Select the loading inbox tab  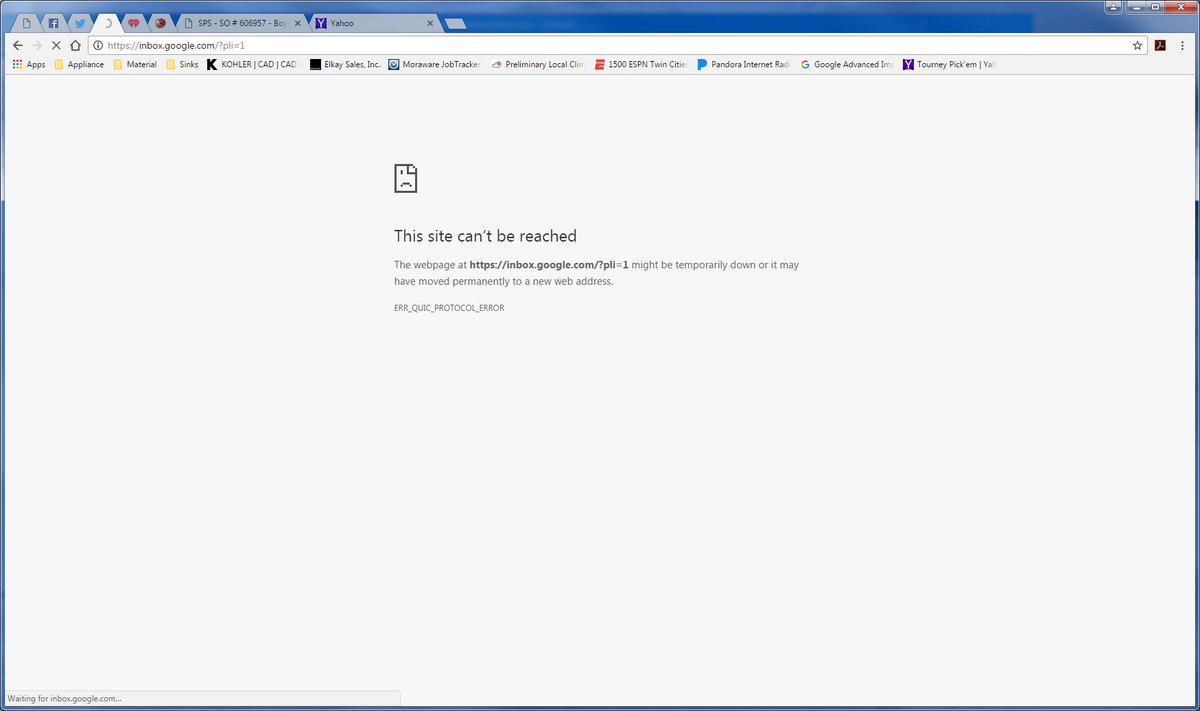coord(107,23)
